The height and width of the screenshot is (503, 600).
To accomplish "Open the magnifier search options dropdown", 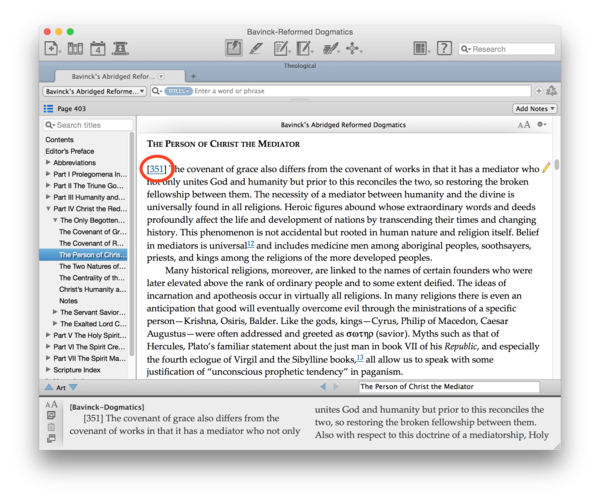I will (x=157, y=91).
